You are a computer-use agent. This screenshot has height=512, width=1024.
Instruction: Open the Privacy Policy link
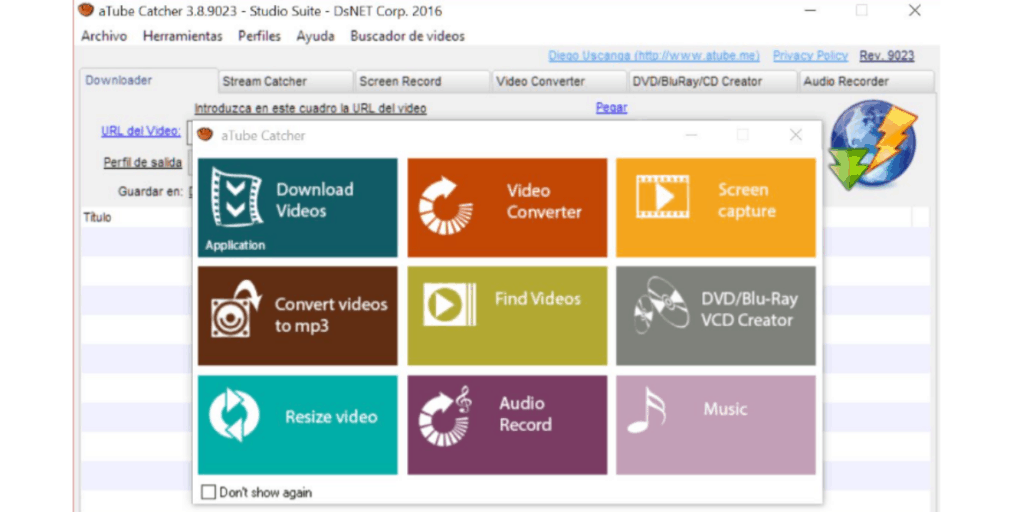(810, 56)
